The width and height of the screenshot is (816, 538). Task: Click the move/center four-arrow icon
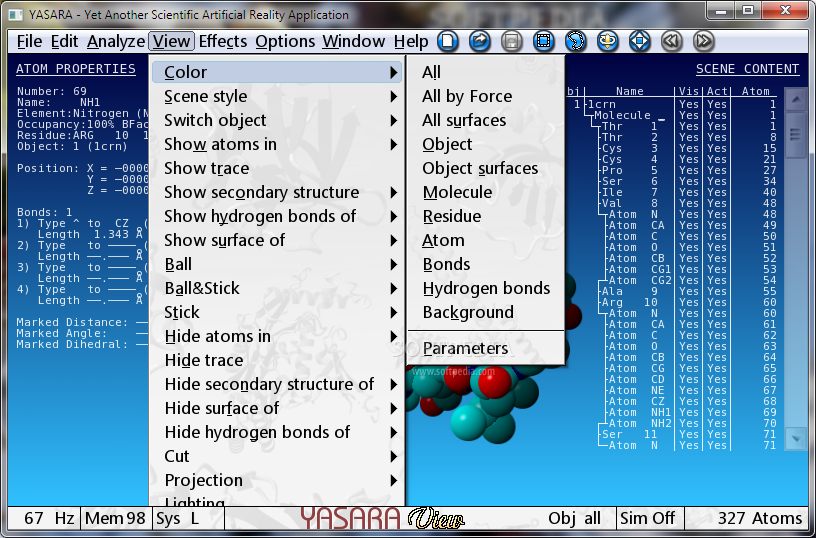click(640, 41)
